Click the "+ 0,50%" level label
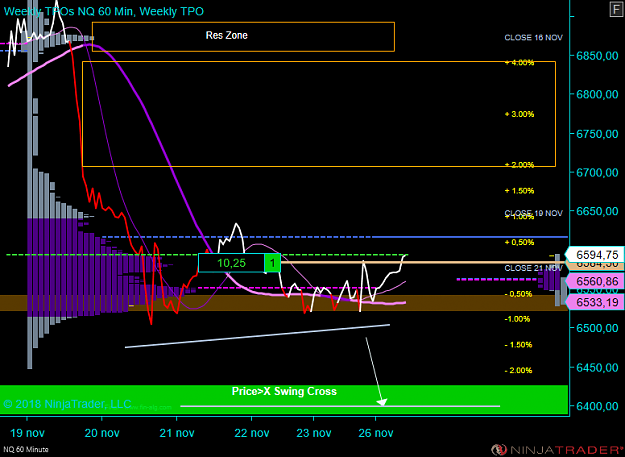 tap(519, 242)
